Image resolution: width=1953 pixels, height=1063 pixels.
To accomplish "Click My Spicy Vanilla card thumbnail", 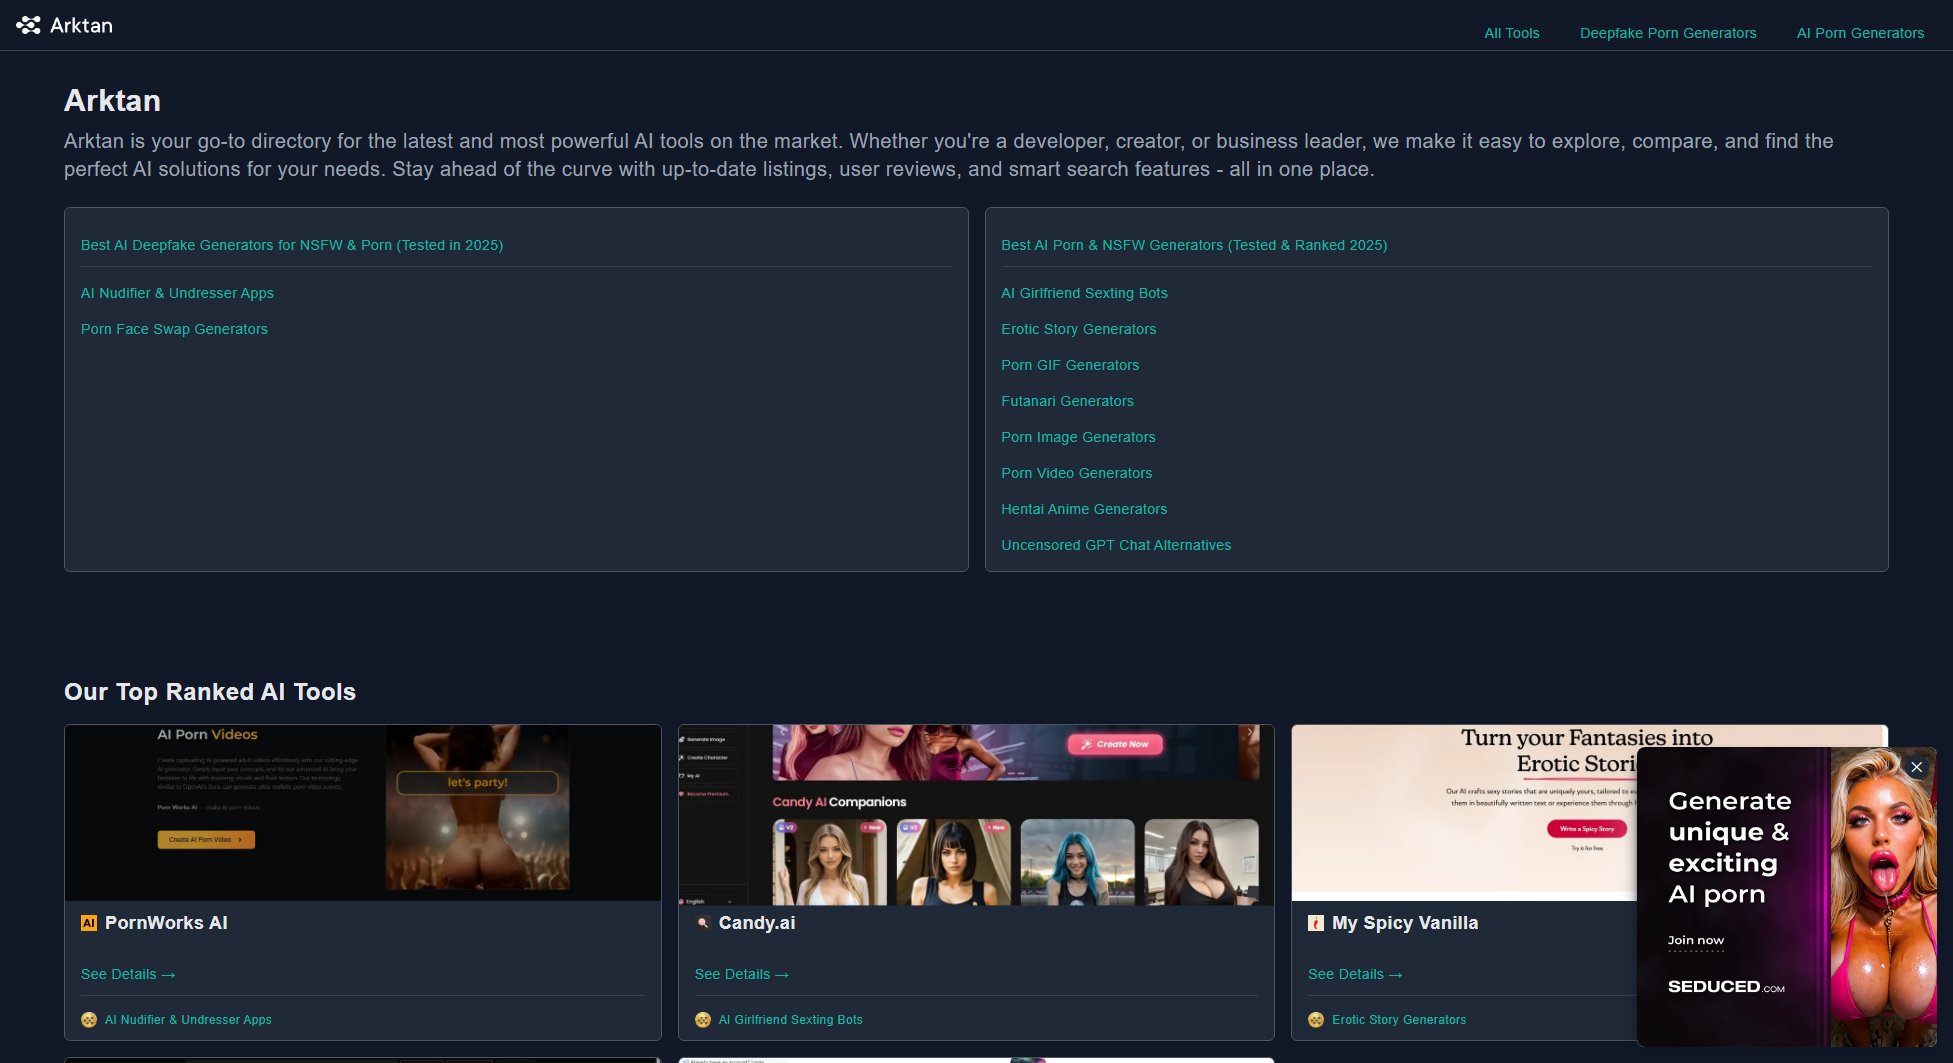I will 1463,813.
